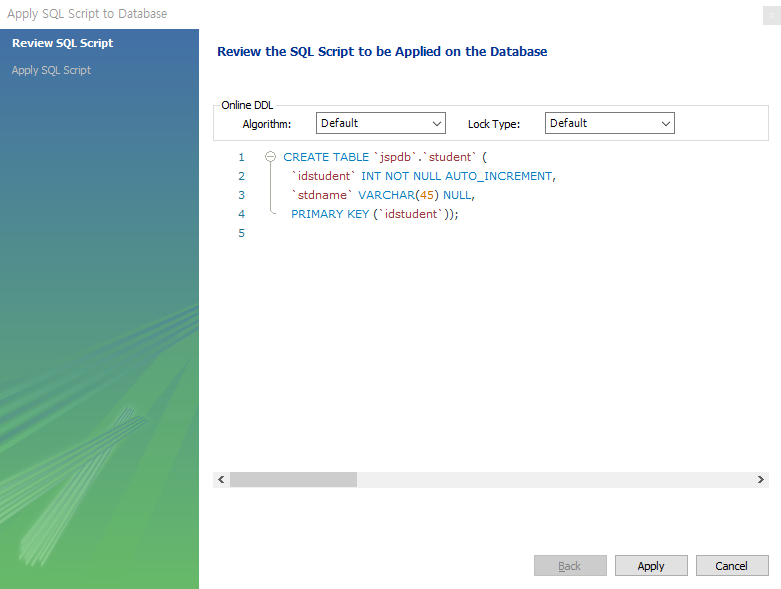
Task: Click the `stdname` column name on line 3
Action: (322, 195)
